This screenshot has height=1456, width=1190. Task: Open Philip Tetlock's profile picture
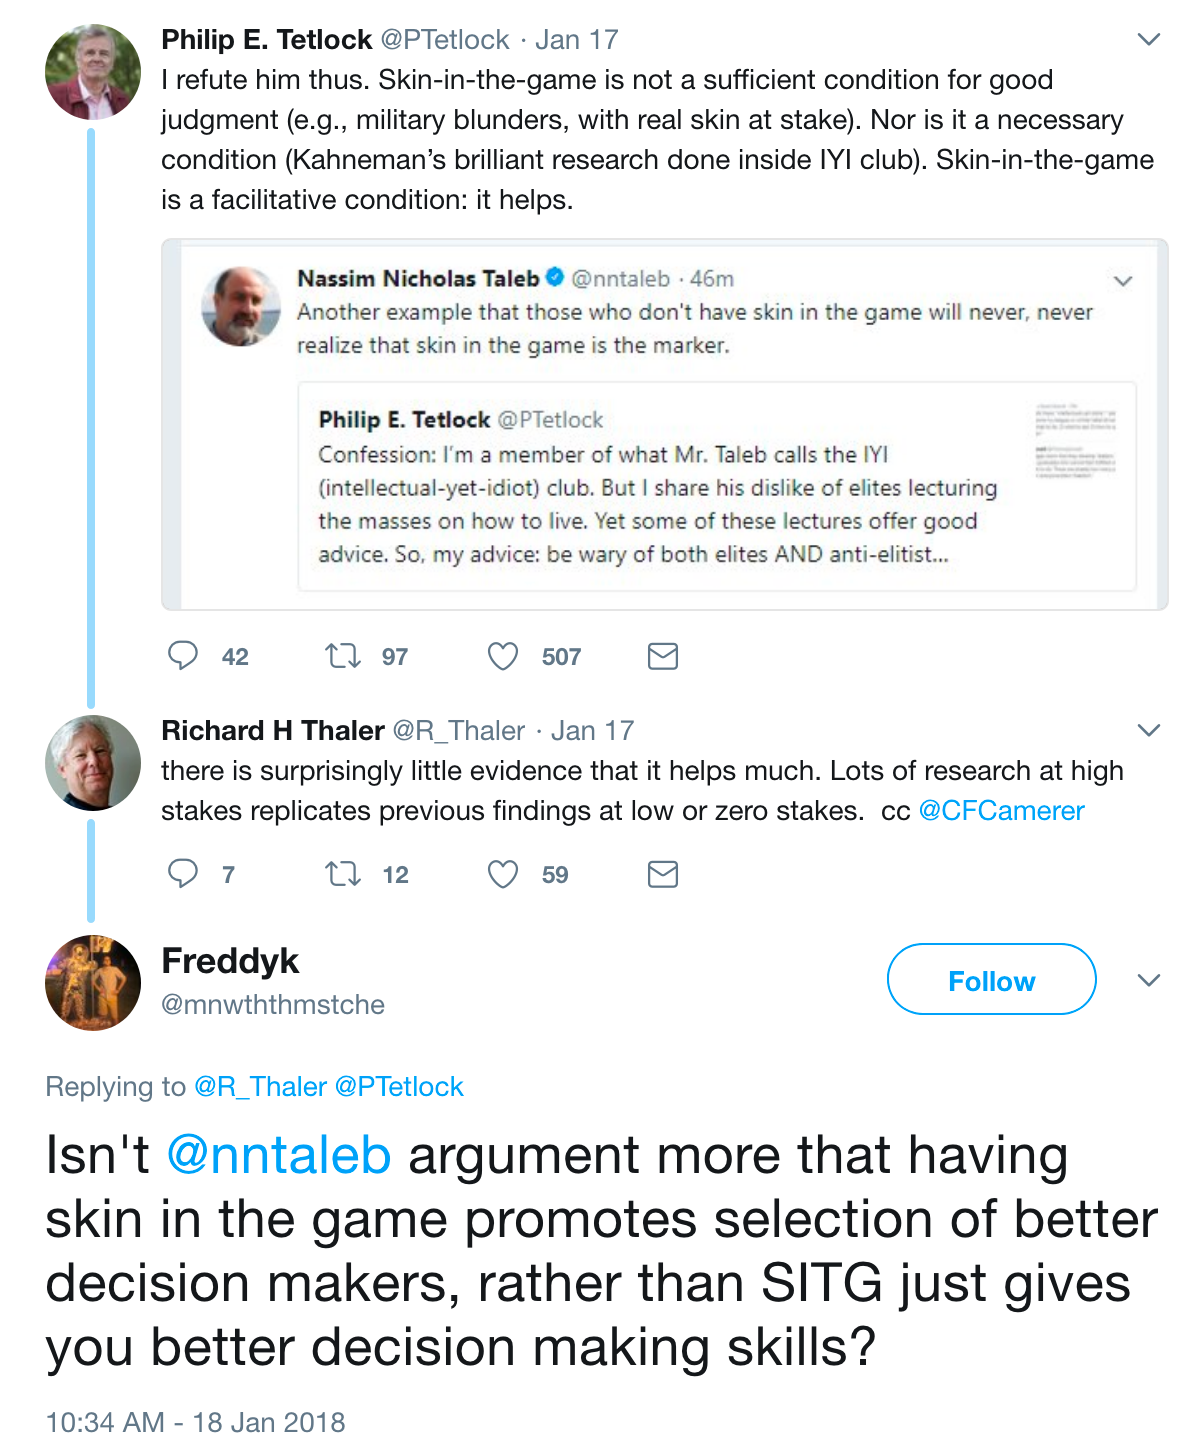point(93,72)
